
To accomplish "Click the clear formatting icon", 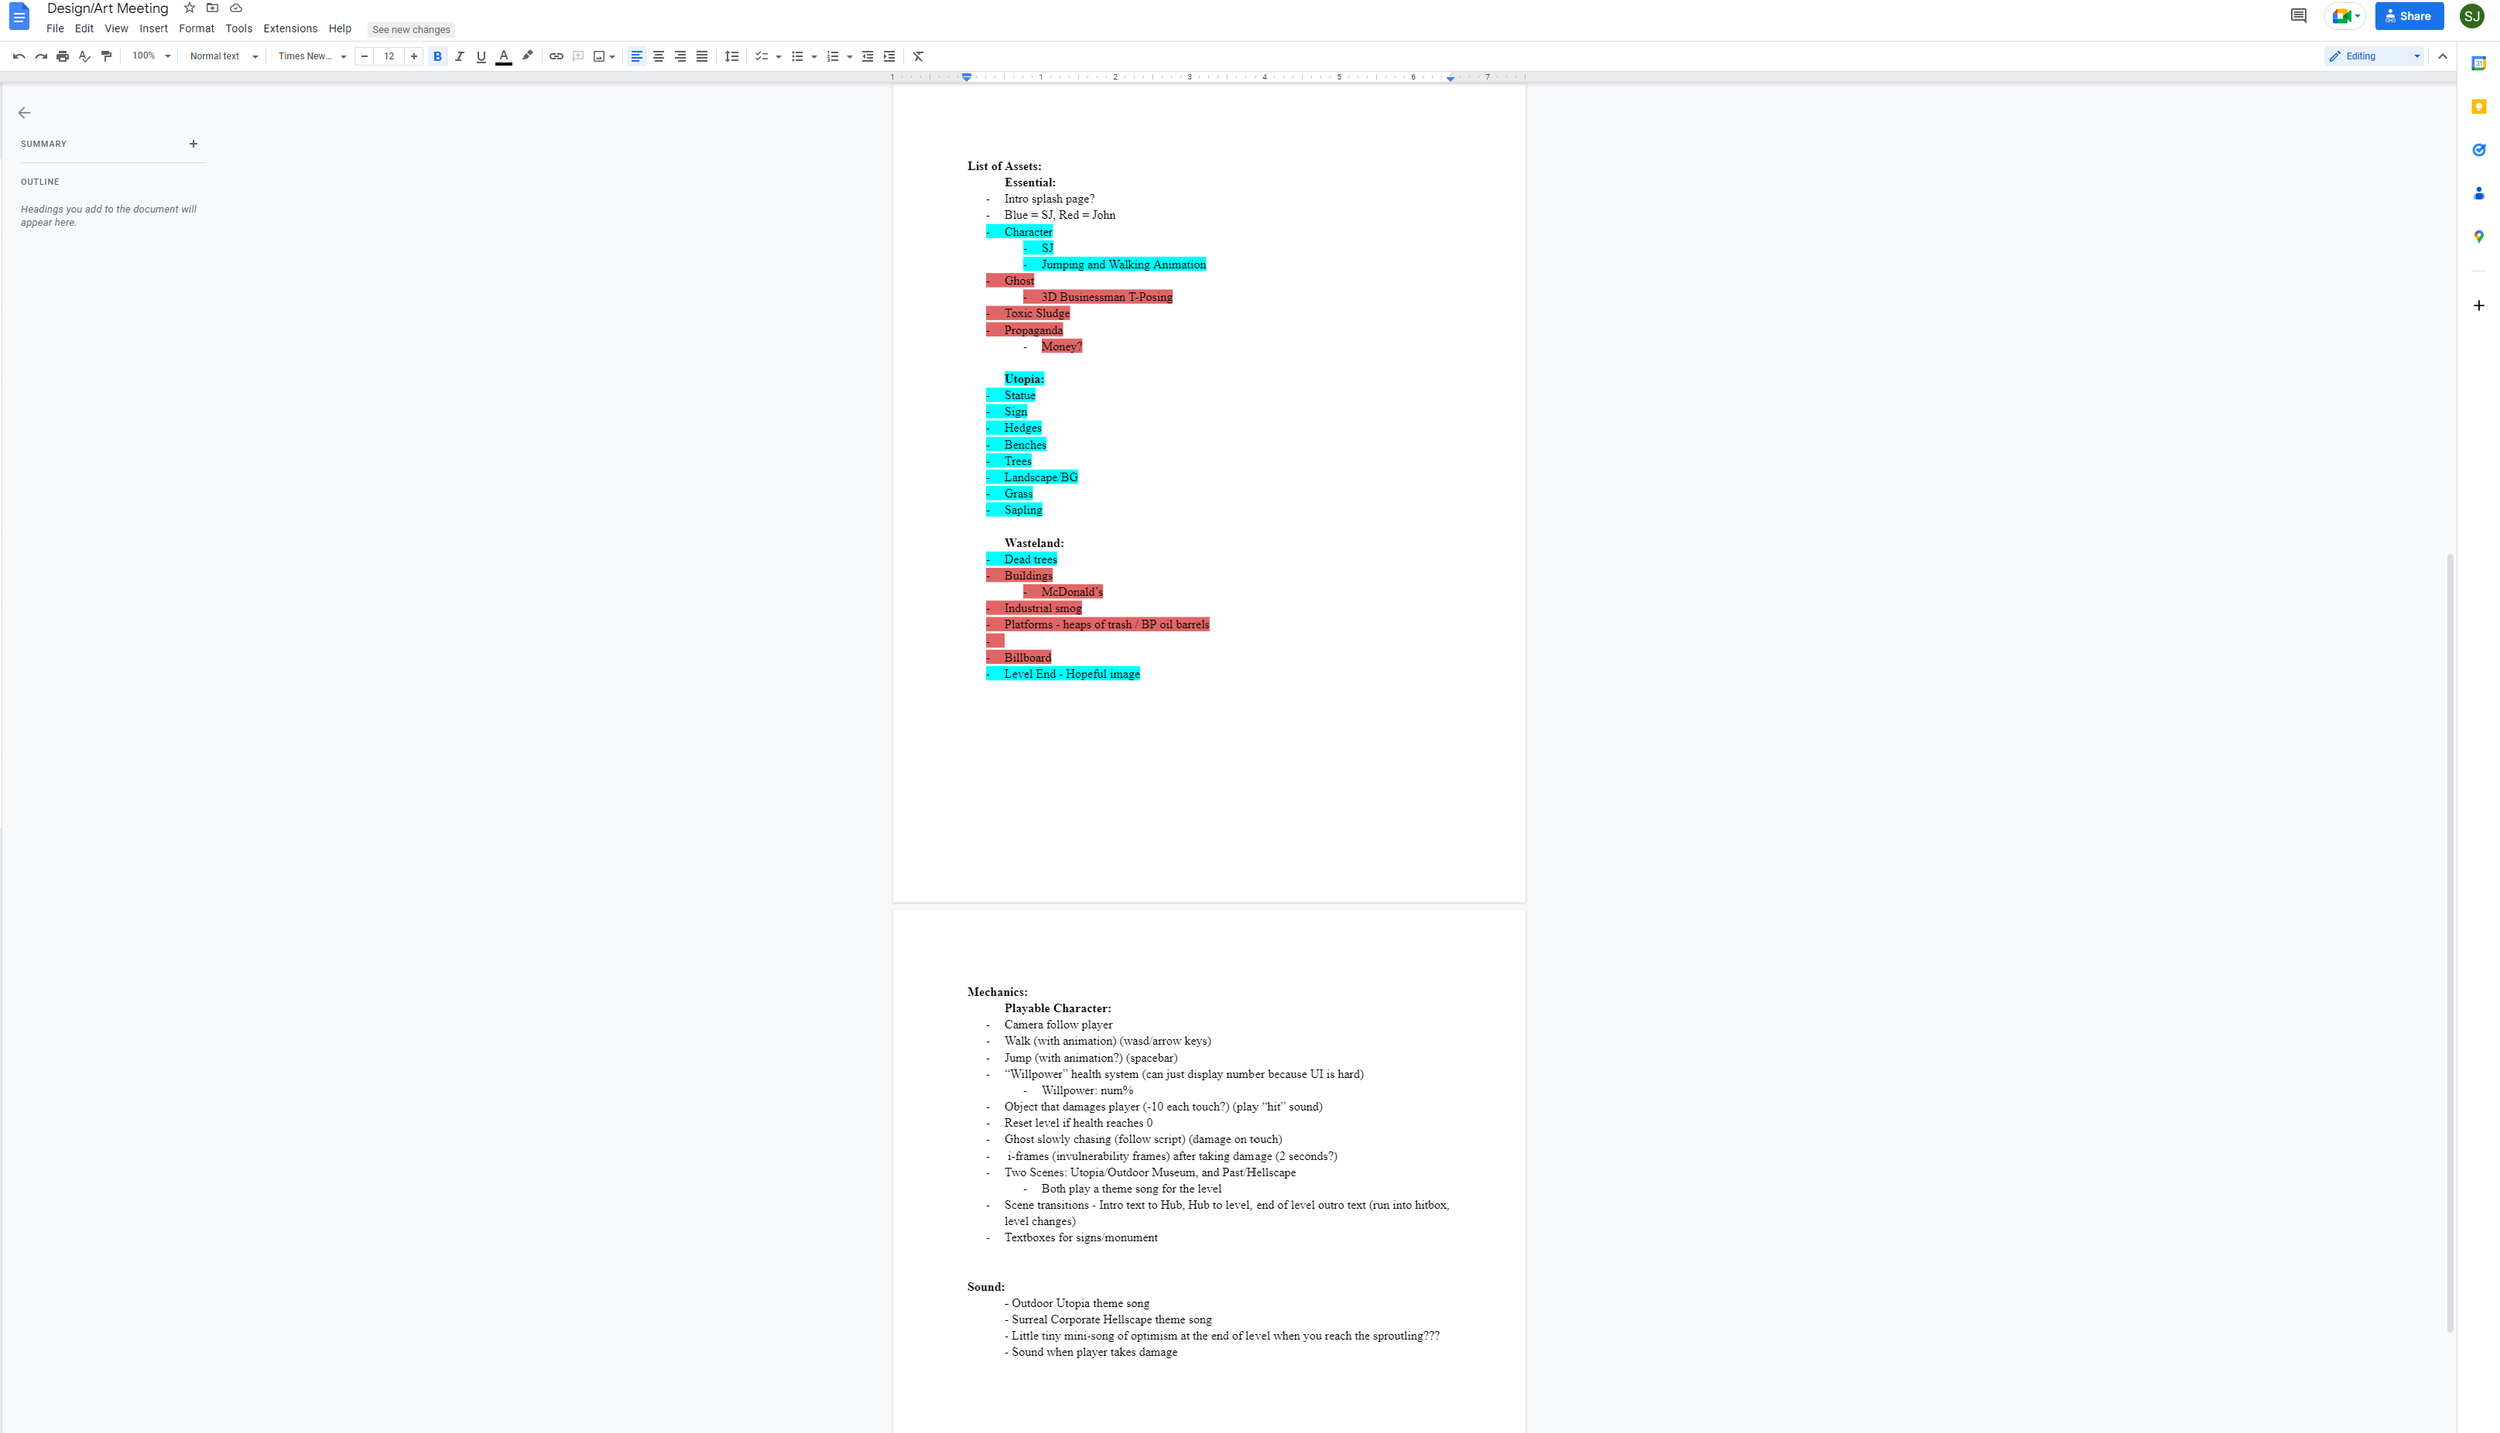I will (918, 56).
